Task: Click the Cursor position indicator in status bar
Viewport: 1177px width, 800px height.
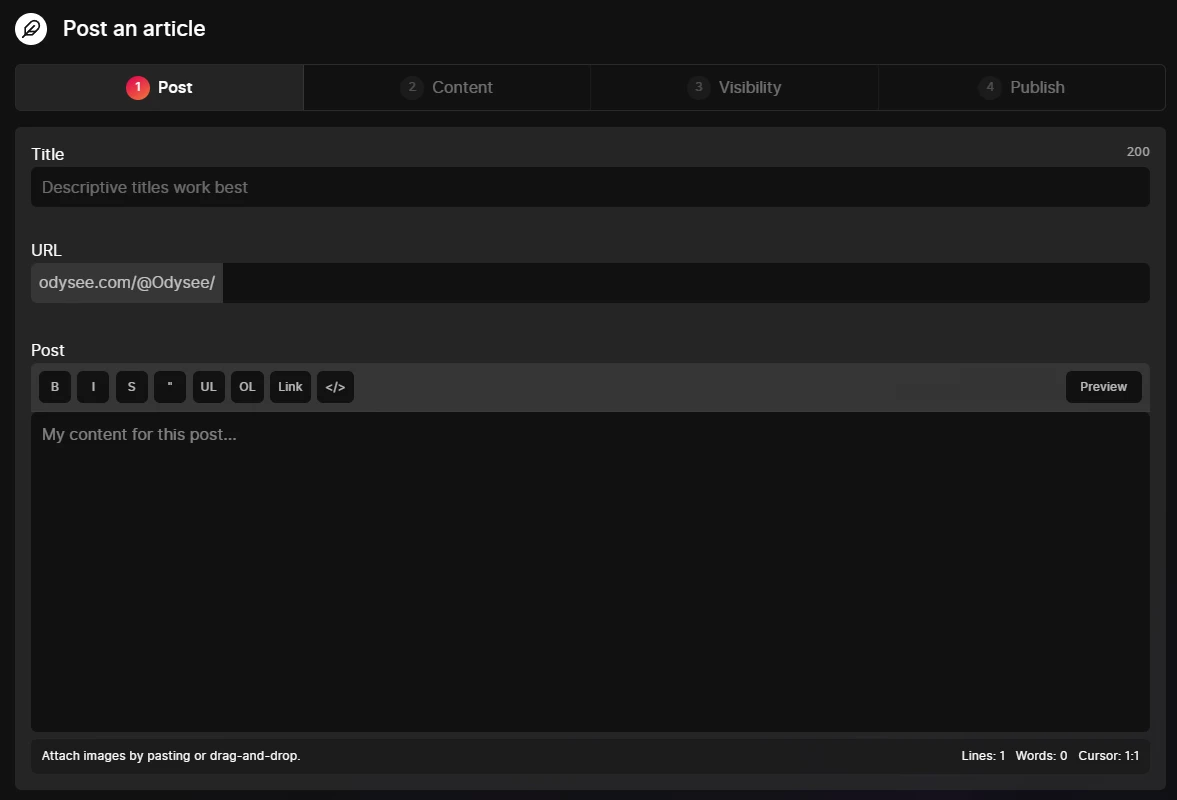Action: [1108, 756]
